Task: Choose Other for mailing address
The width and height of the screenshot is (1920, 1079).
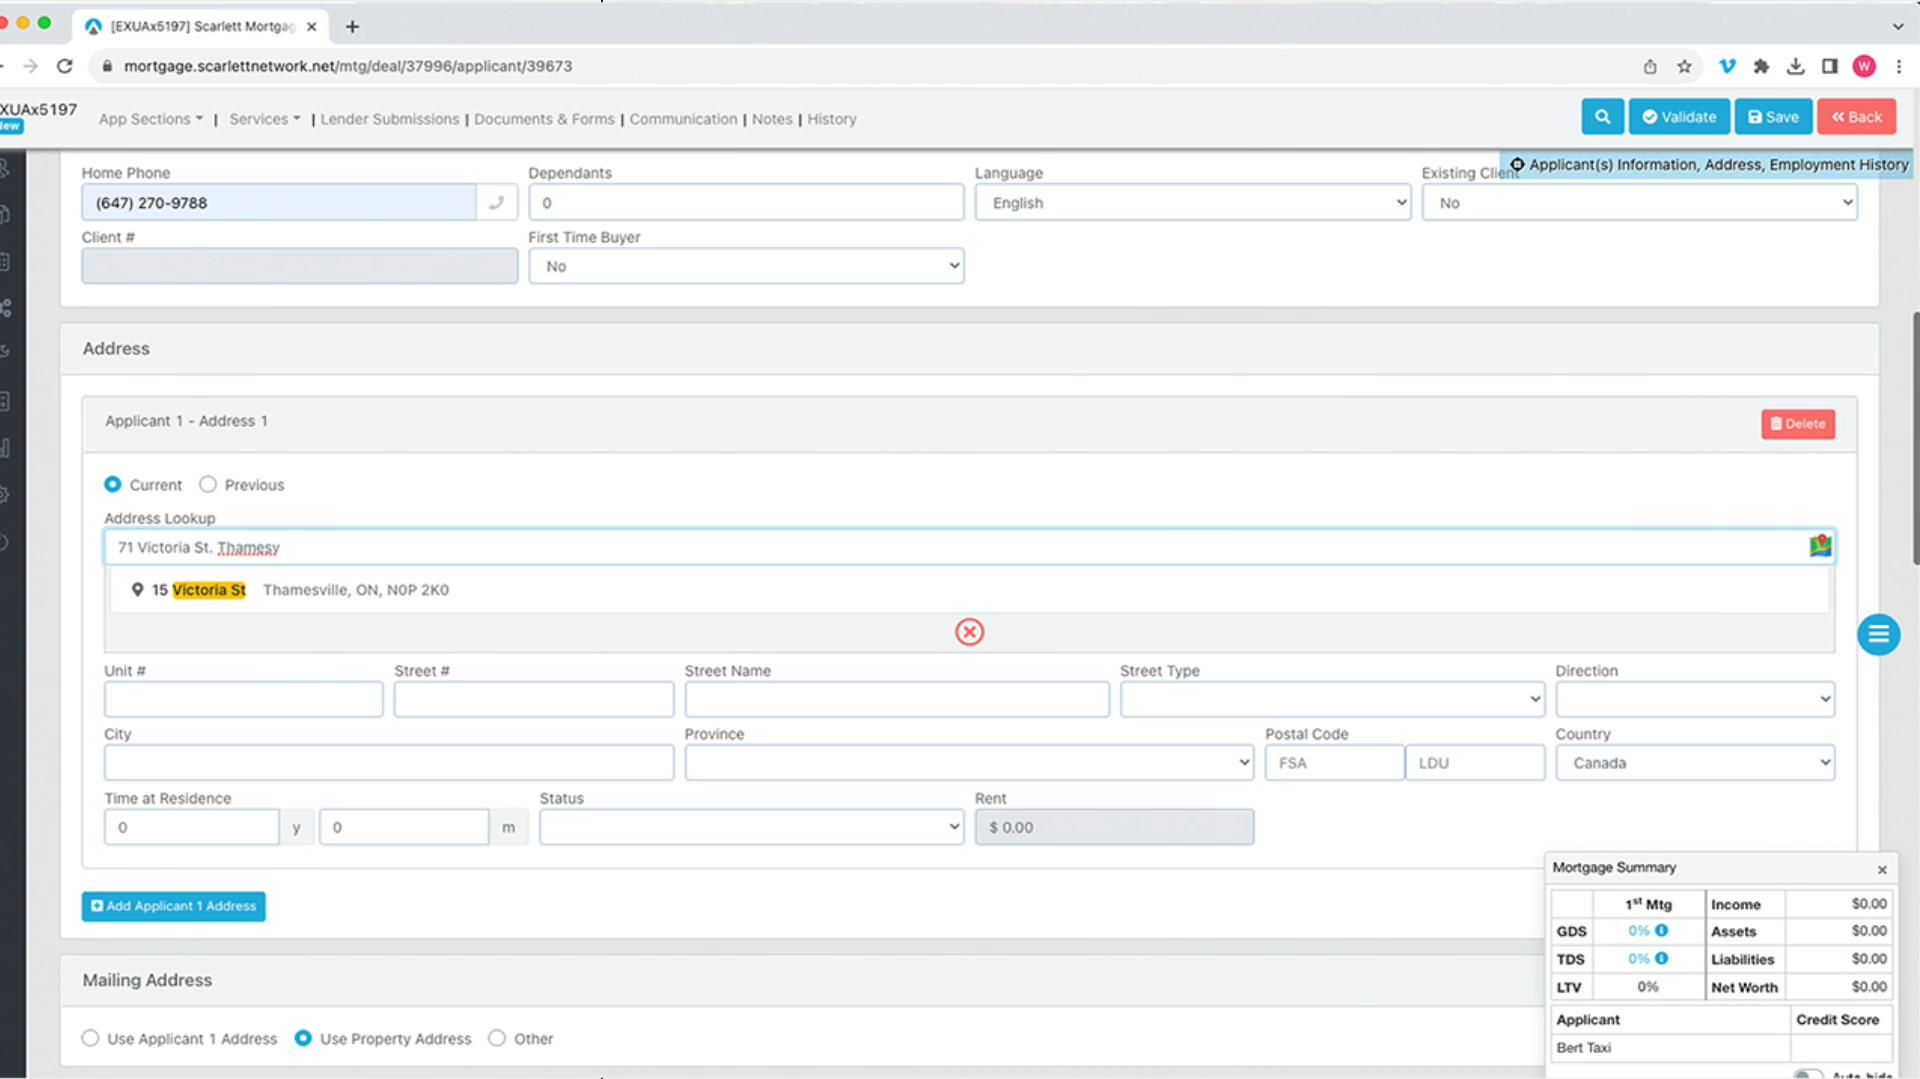Action: [497, 1038]
